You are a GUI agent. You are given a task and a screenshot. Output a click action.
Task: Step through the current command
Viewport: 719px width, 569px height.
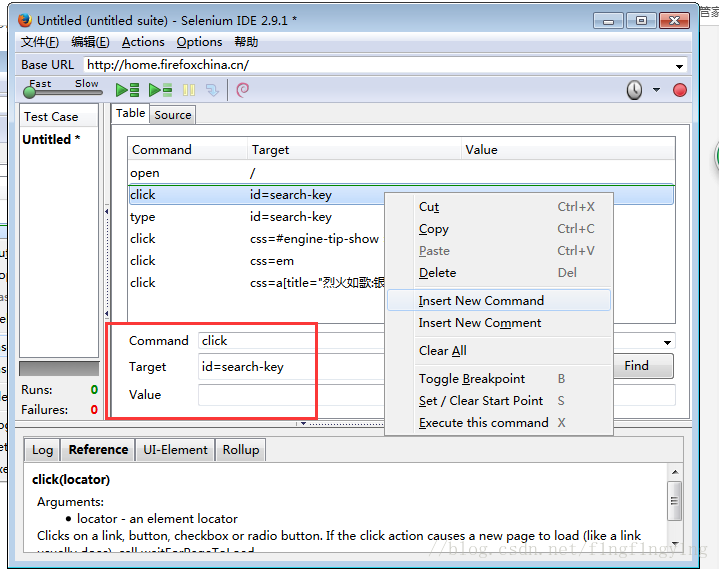pyautogui.click(x=212, y=90)
